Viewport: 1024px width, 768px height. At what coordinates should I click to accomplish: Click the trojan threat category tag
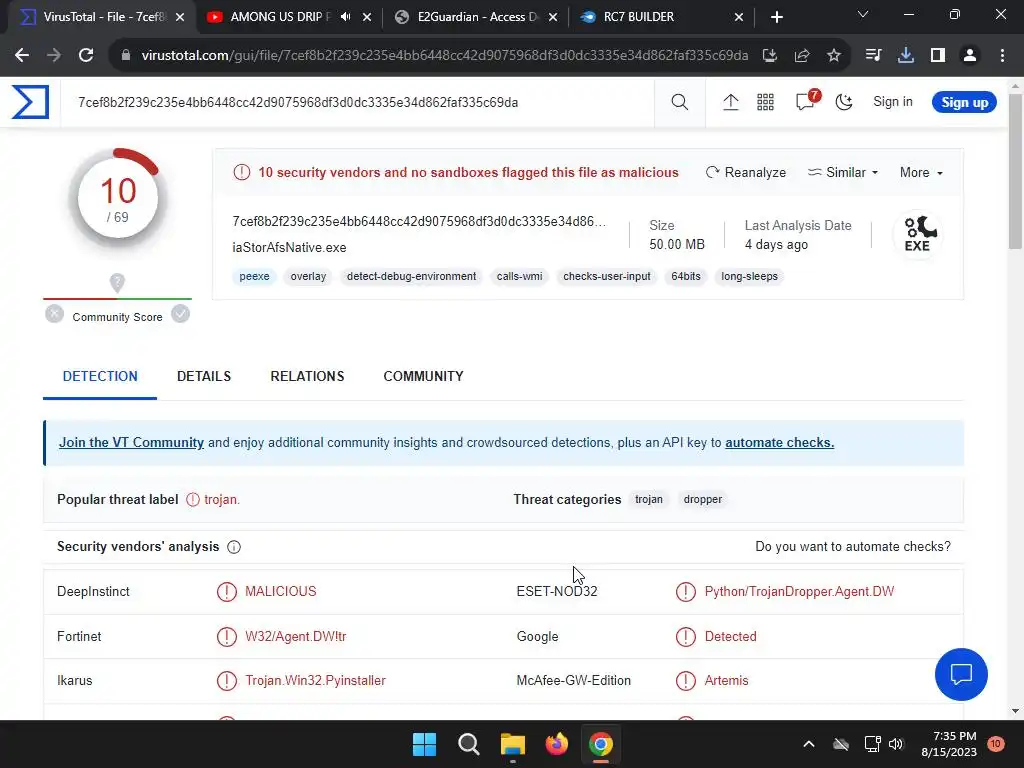[648, 499]
